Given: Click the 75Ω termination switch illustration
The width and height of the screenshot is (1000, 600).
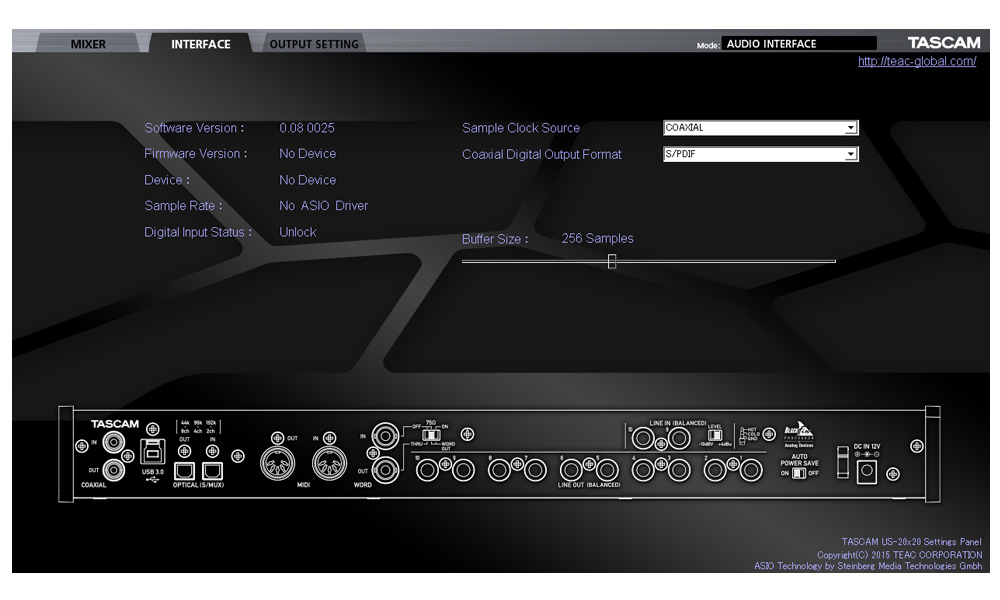Looking at the screenshot, I should coord(431,434).
